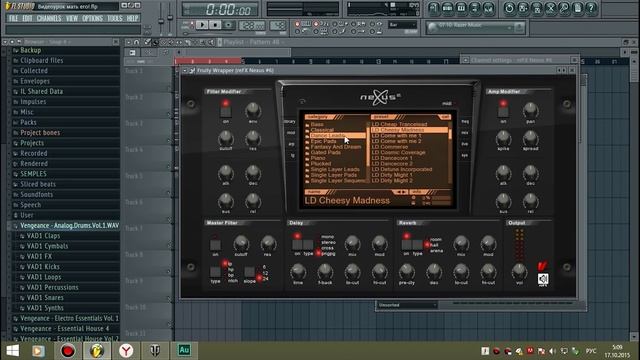Click the tempo display

(251, 25)
